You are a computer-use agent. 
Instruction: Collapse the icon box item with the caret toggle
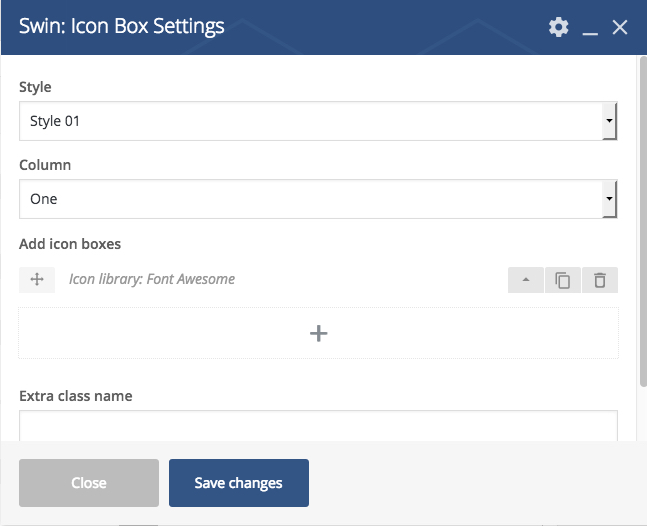coord(526,280)
